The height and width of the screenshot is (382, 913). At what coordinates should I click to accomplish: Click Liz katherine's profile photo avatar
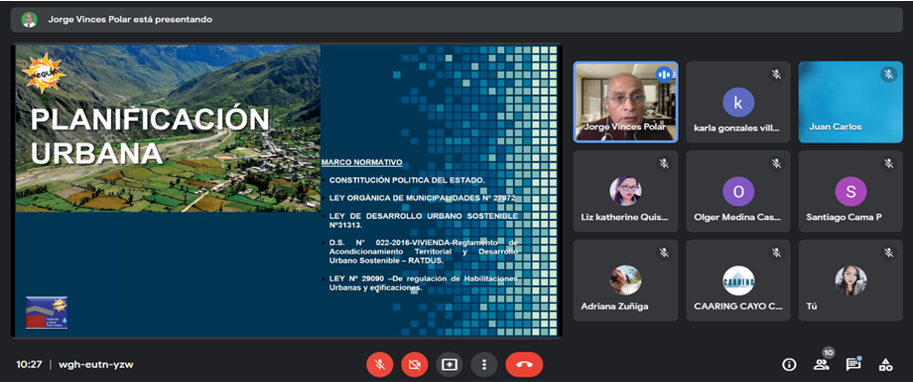625,191
